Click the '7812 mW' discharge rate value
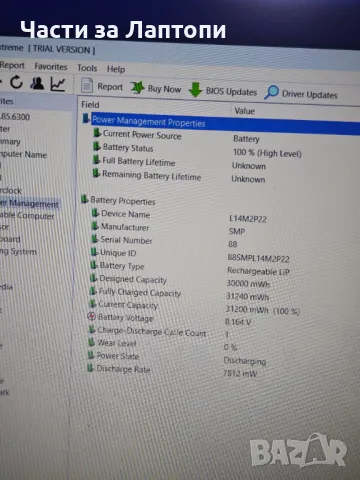360x480 pixels. (240, 373)
